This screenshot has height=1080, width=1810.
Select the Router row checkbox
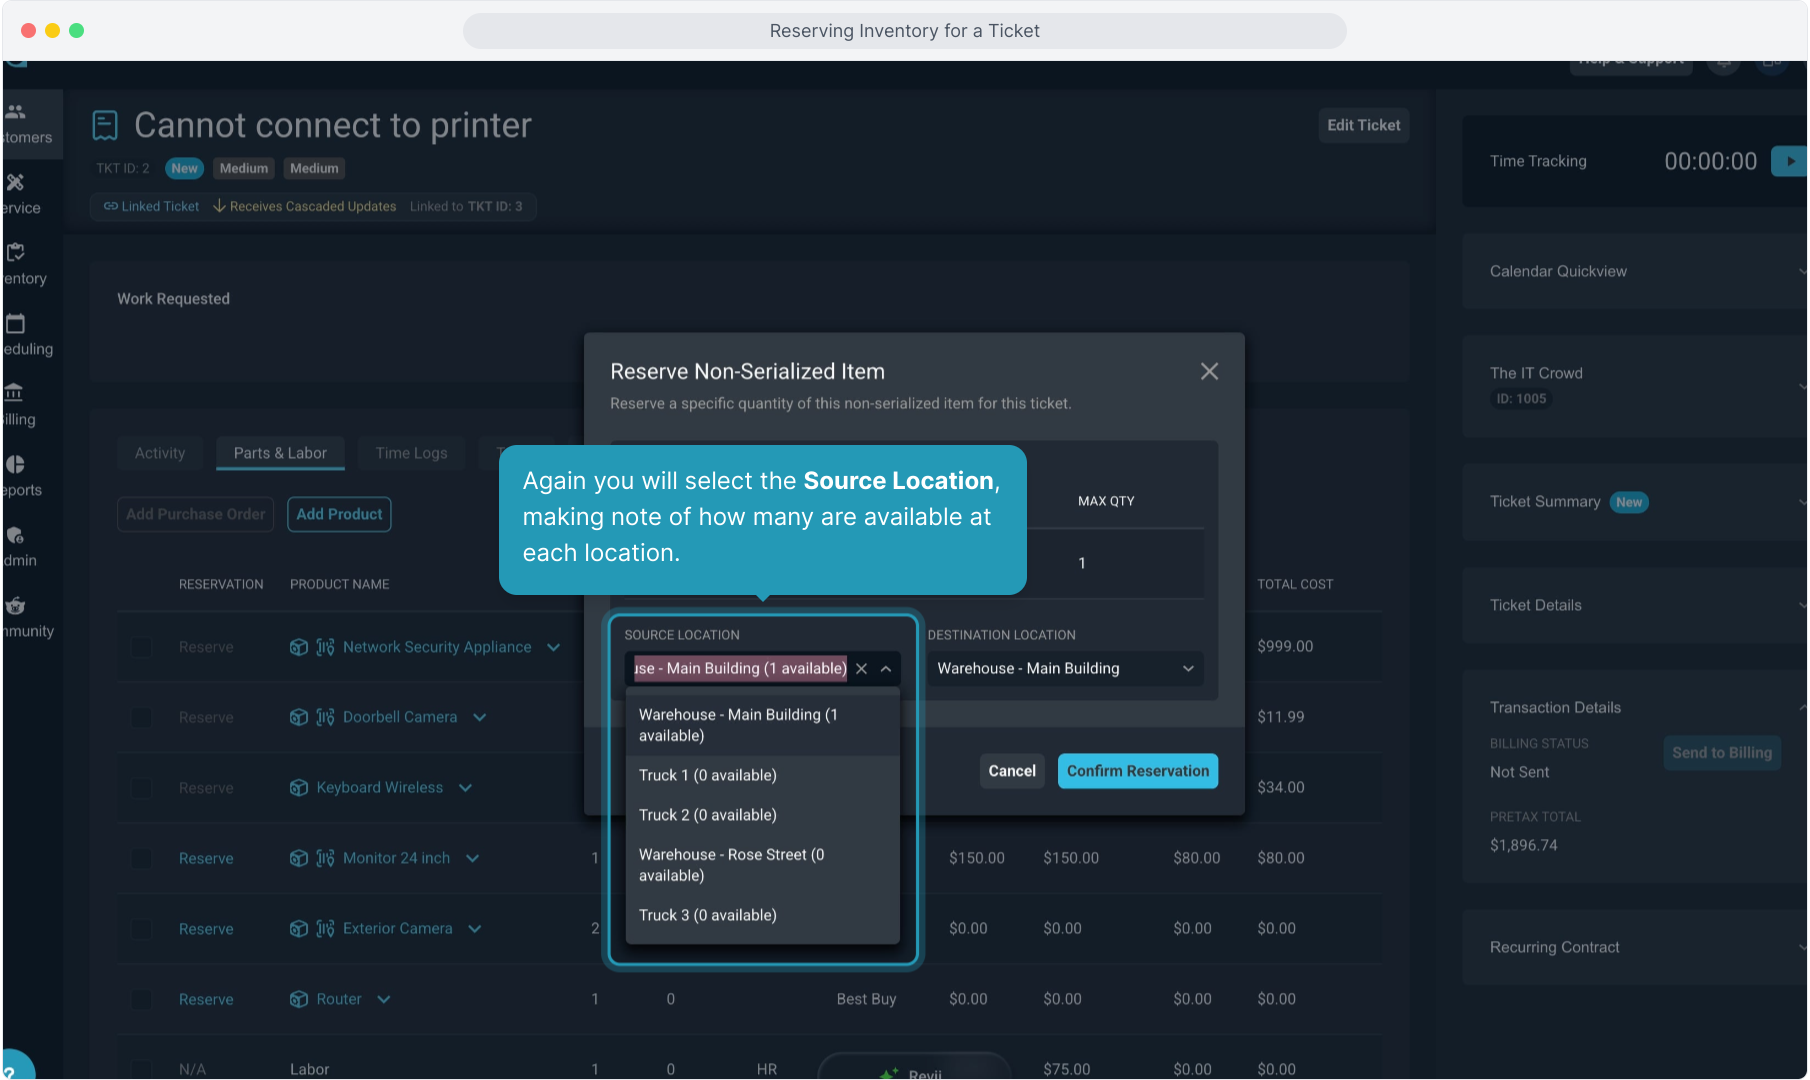(142, 999)
